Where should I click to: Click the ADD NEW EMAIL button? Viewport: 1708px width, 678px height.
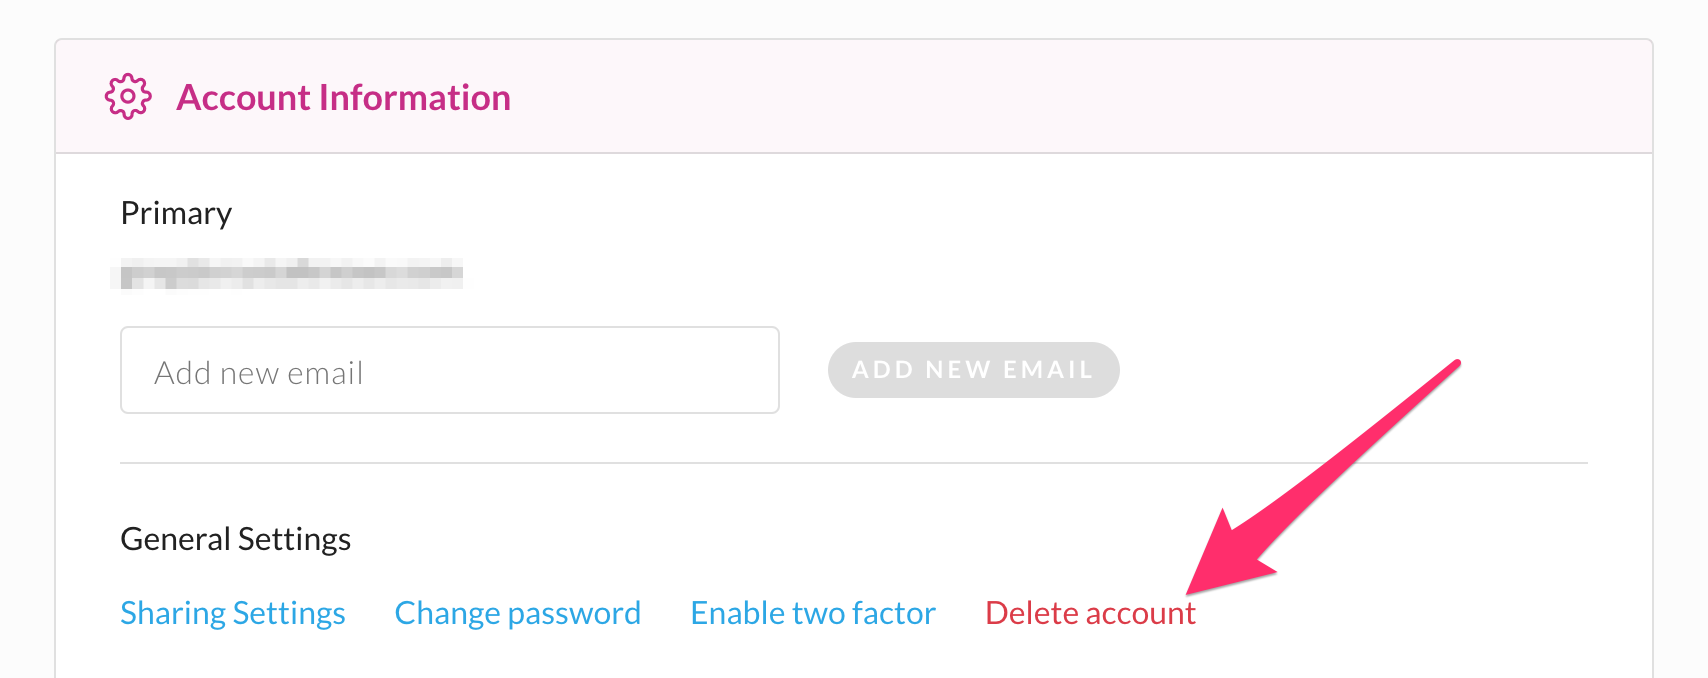pos(973,370)
